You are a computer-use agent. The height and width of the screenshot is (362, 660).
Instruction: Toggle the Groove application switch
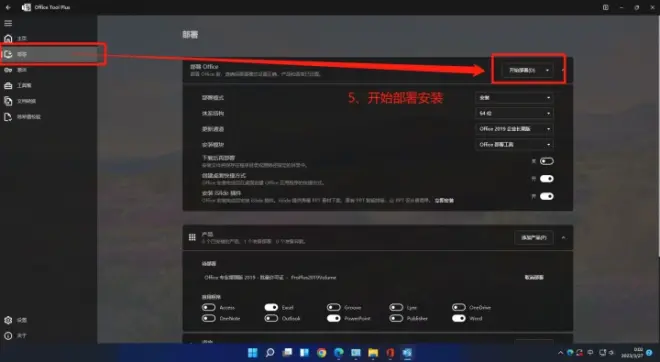point(333,307)
